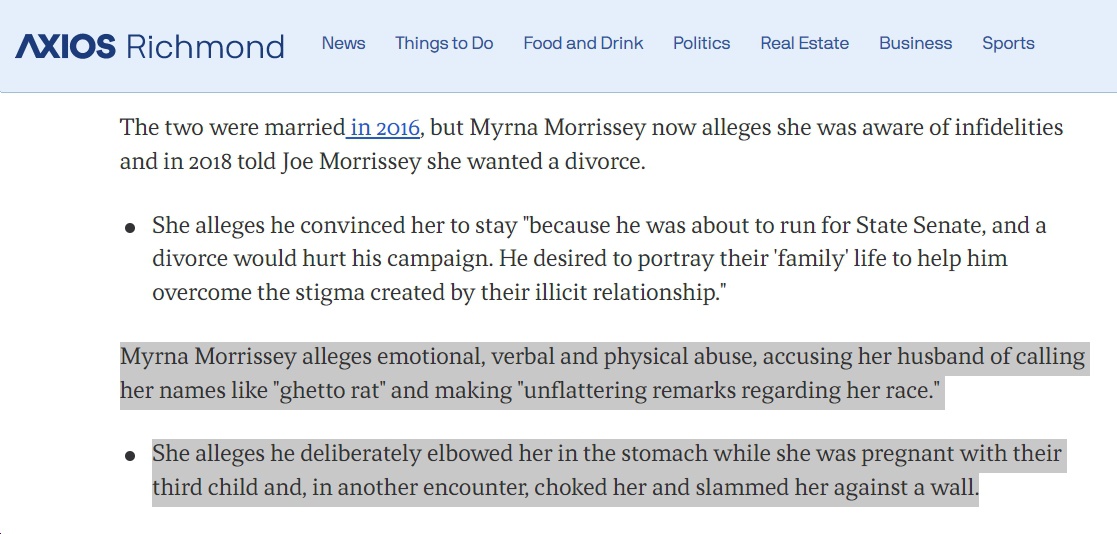Click "The two were married" paragraph text
Viewport: 1117px width, 534px height.
click(591, 145)
